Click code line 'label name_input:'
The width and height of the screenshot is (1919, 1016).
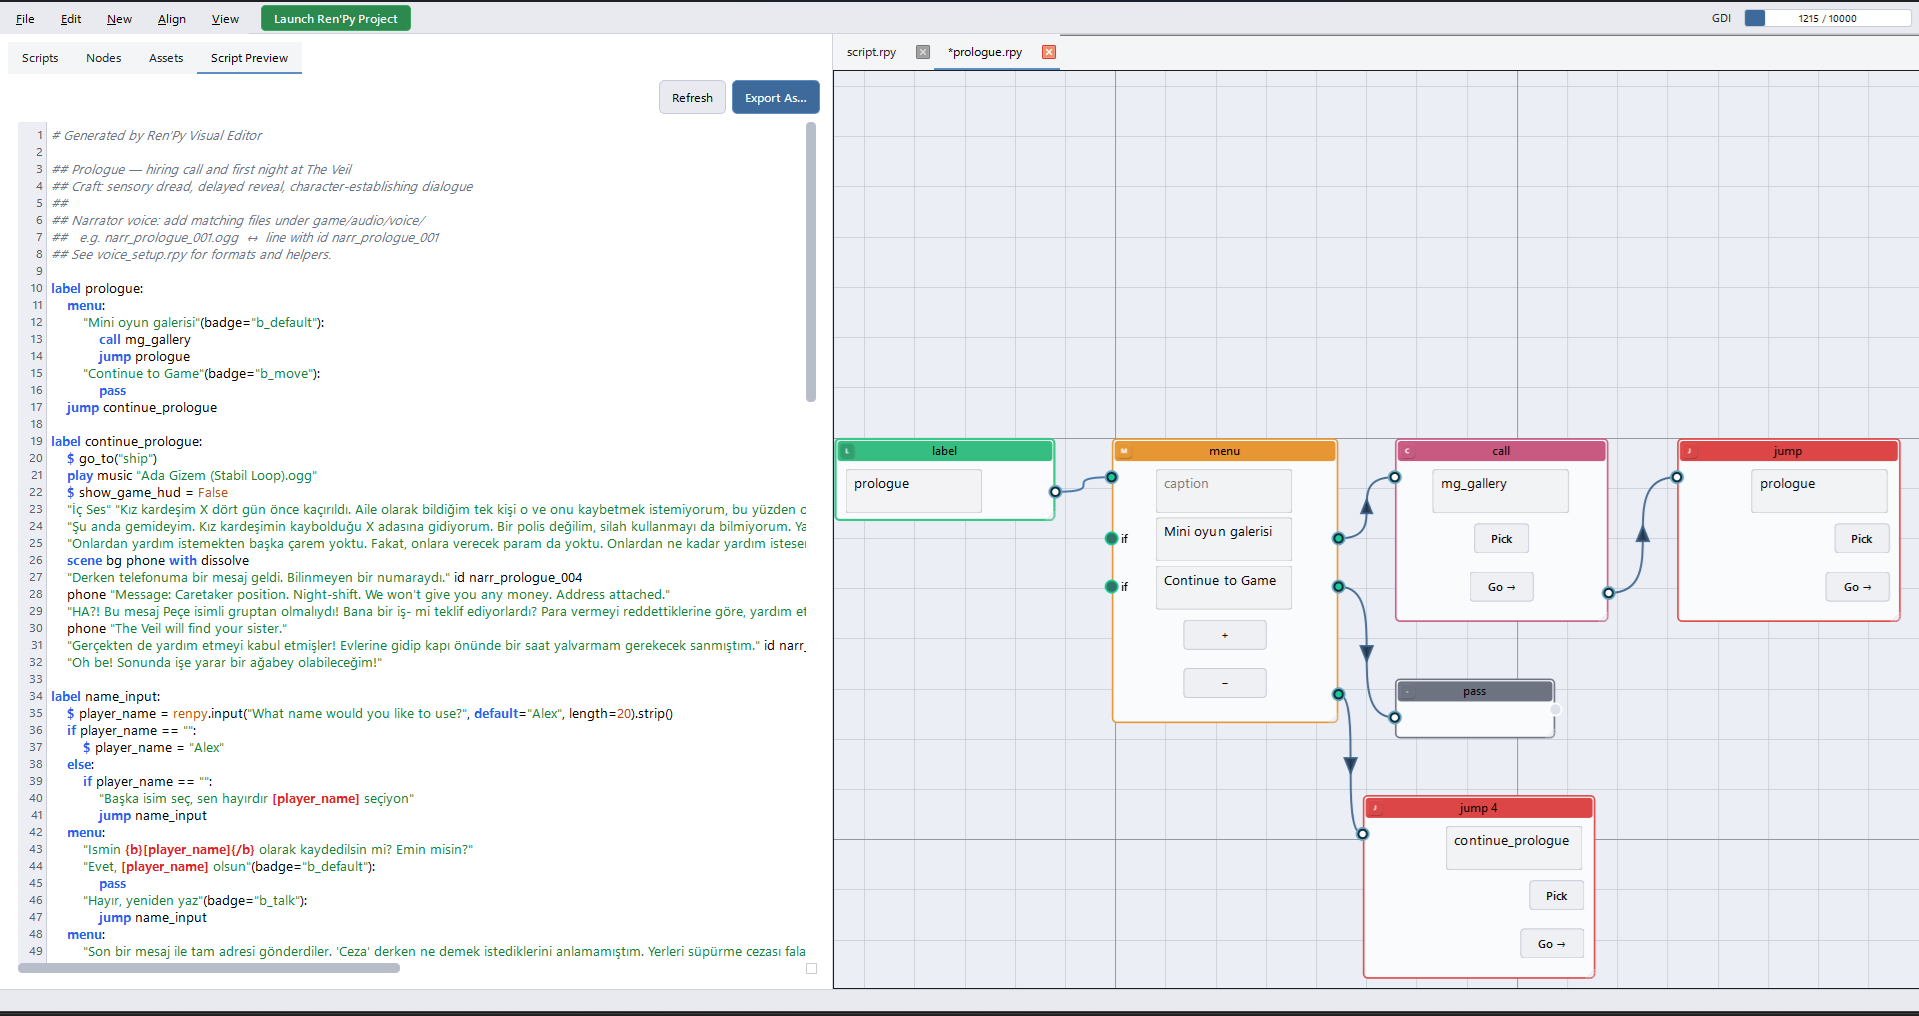coord(105,696)
